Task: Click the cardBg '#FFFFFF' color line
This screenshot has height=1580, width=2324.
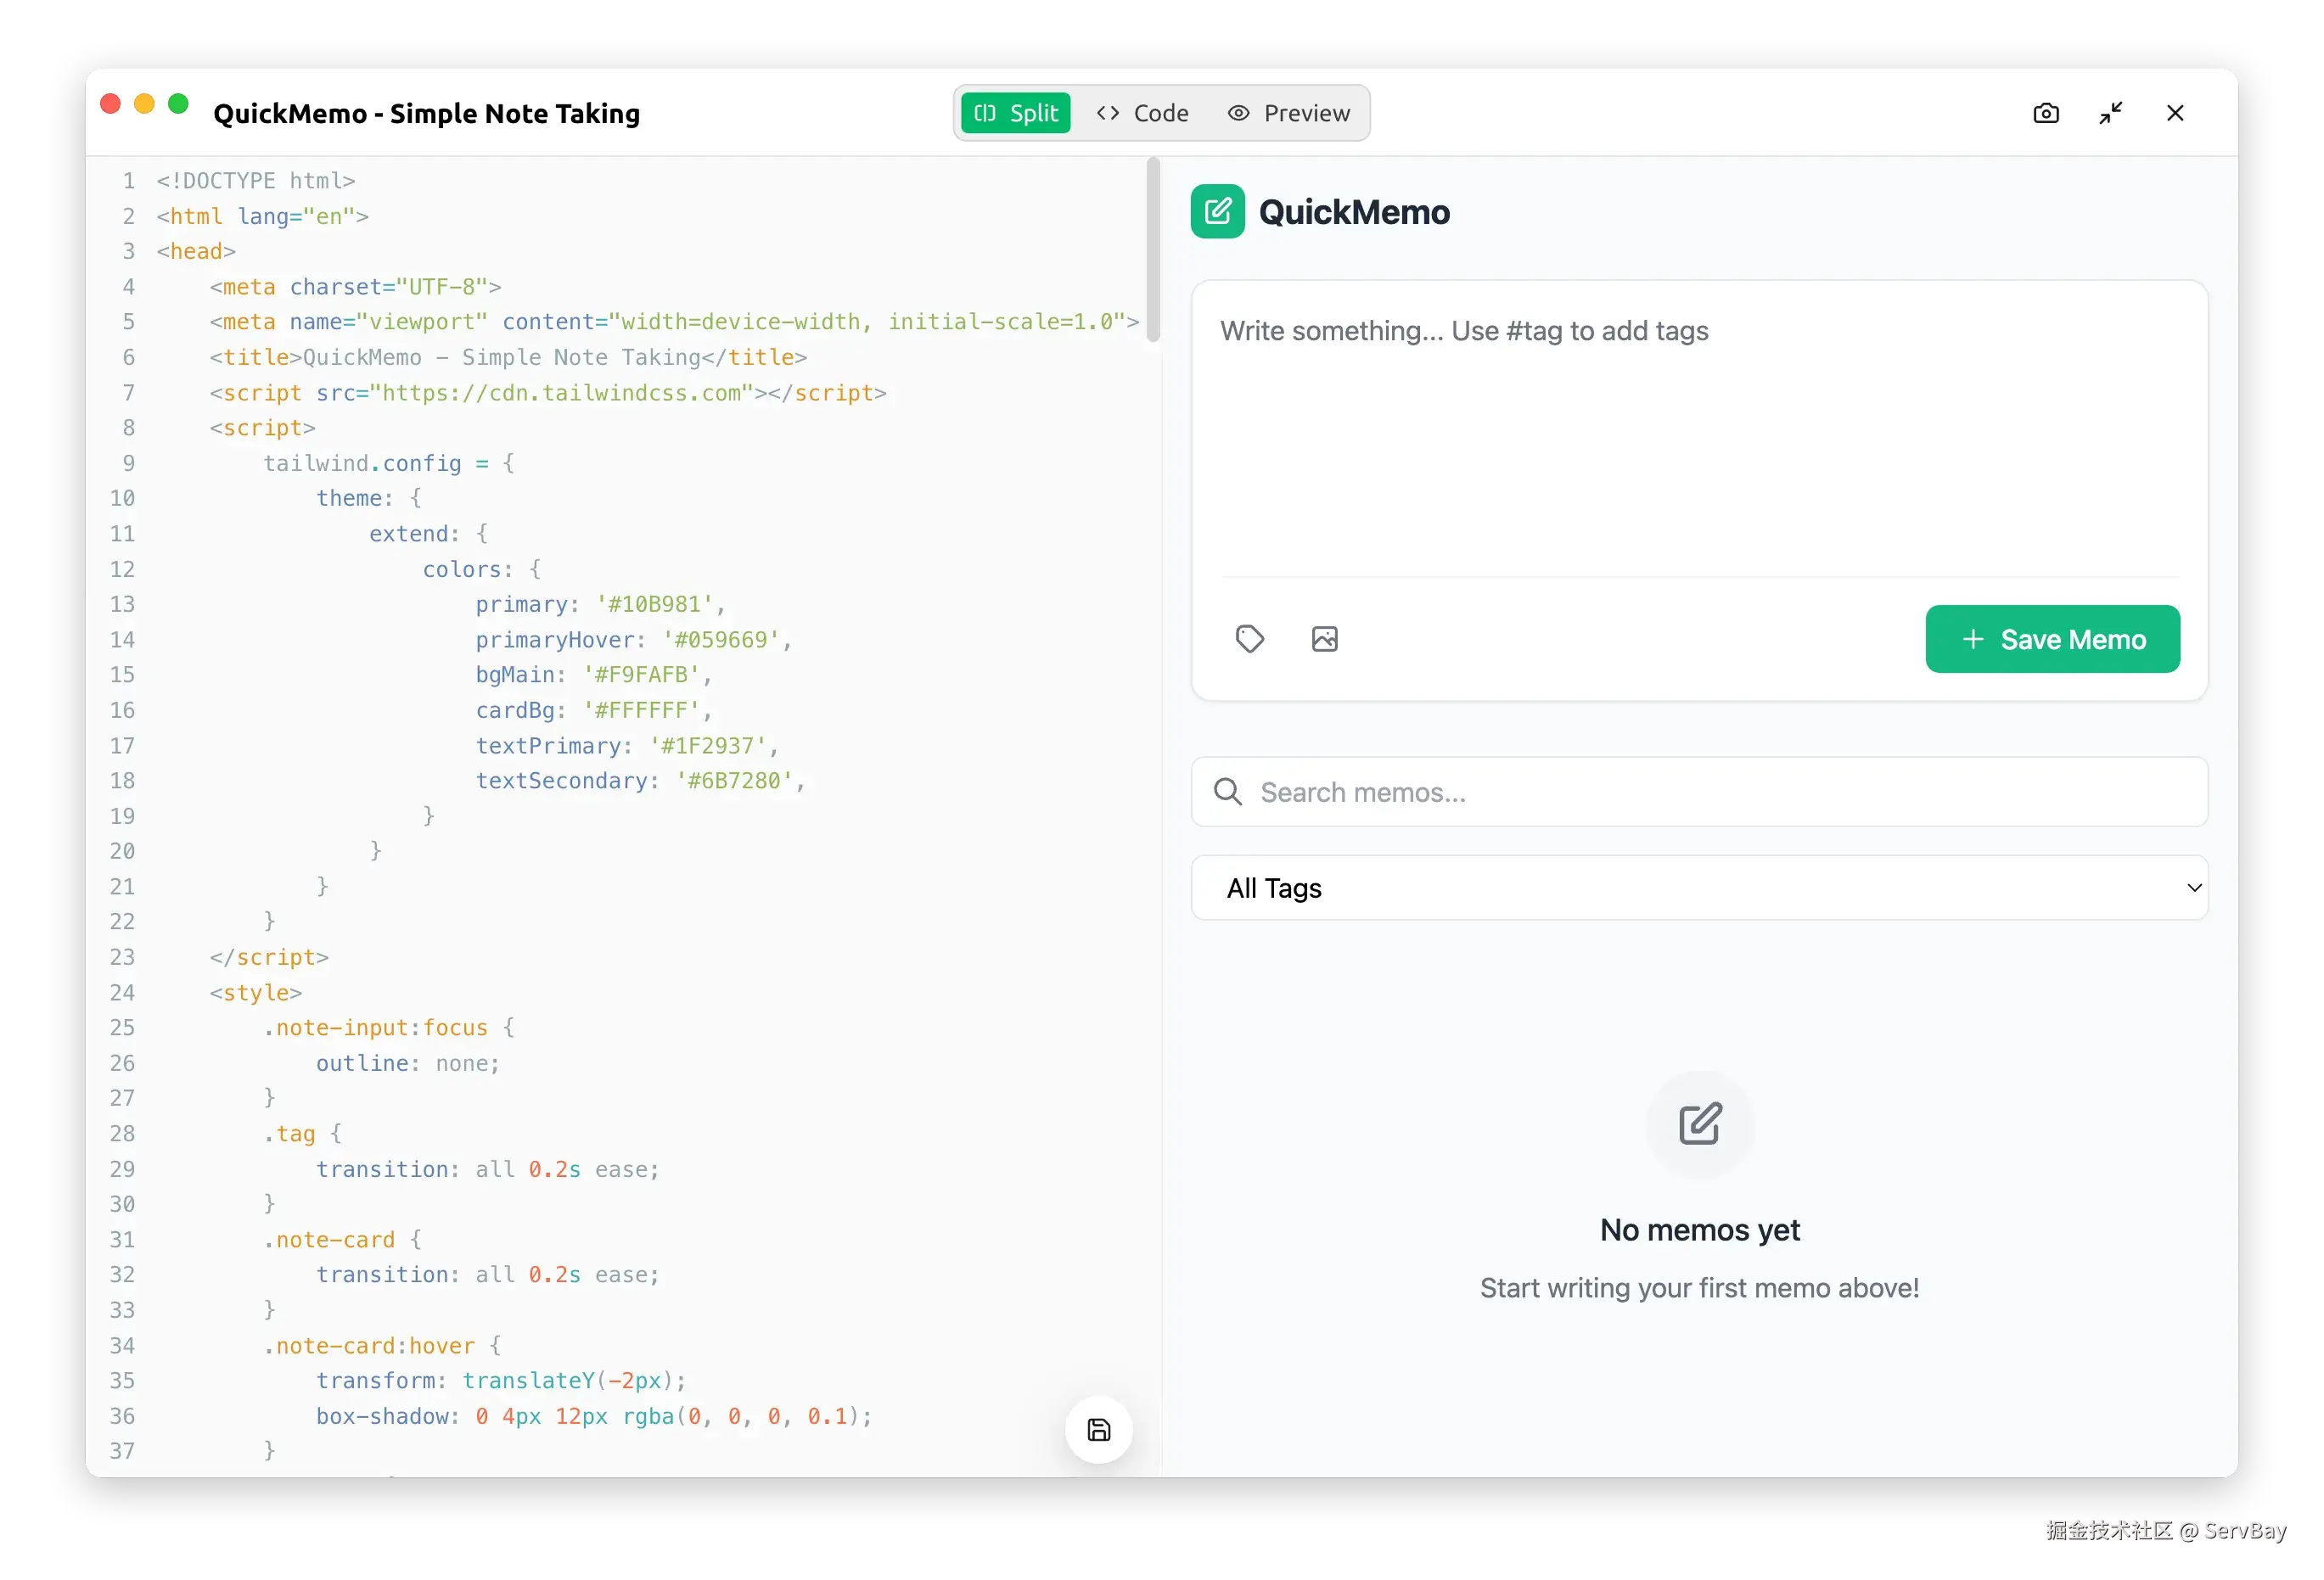Action: pyautogui.click(x=594, y=710)
